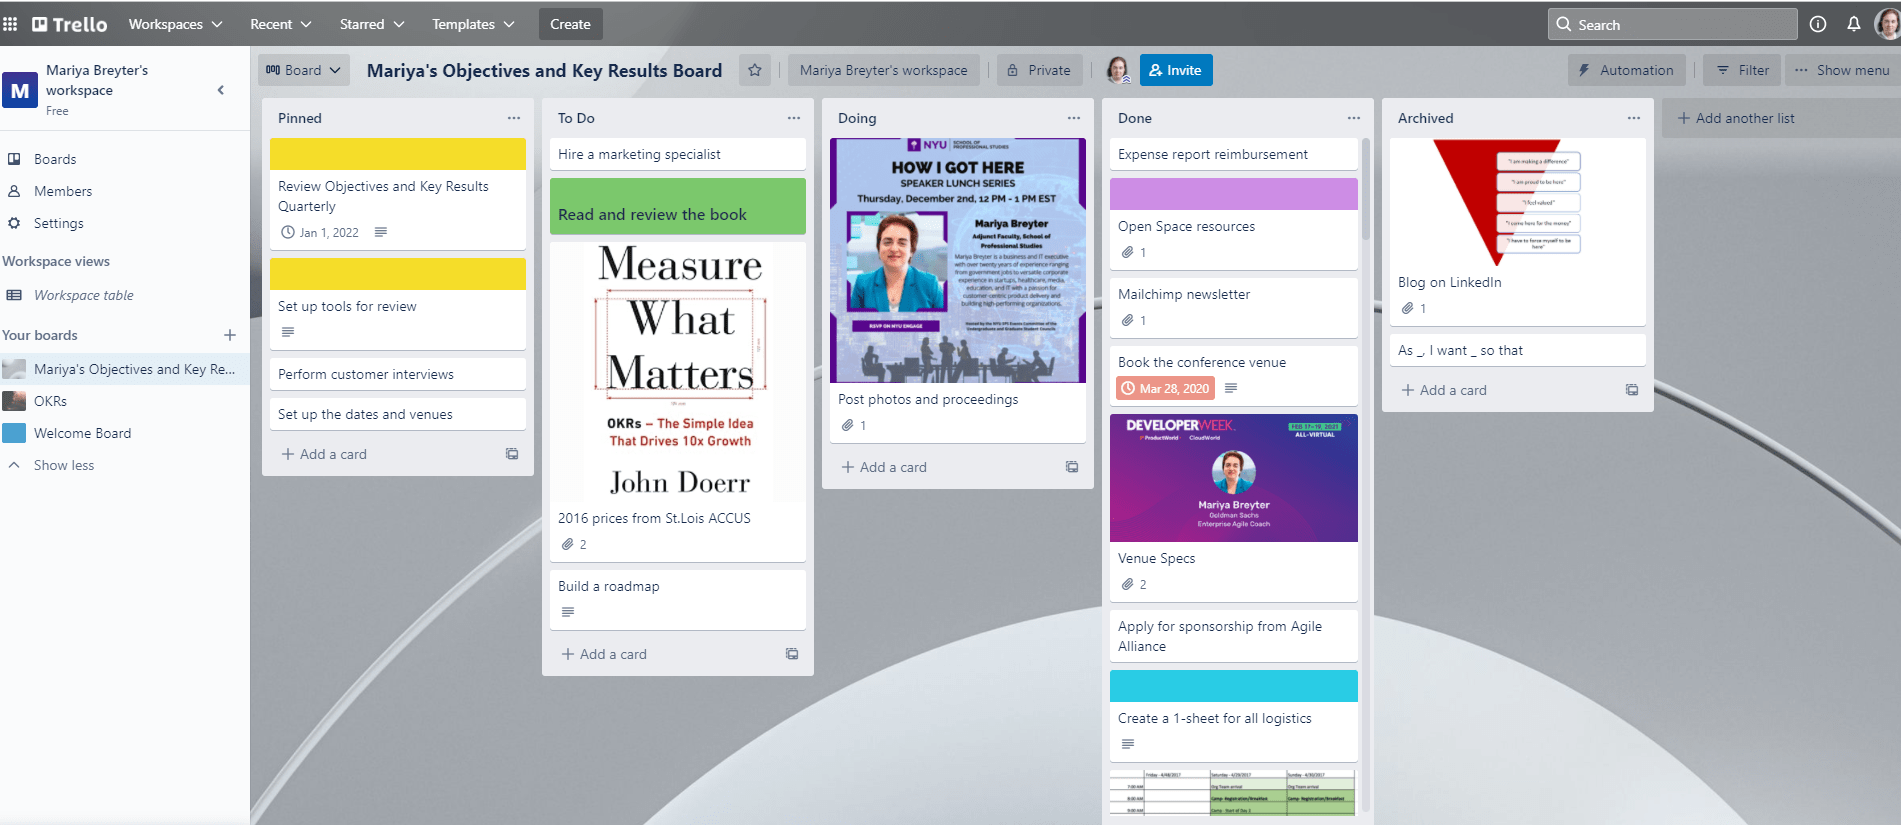
Task: Open the Expense report reimbursement card
Action: (x=1234, y=154)
